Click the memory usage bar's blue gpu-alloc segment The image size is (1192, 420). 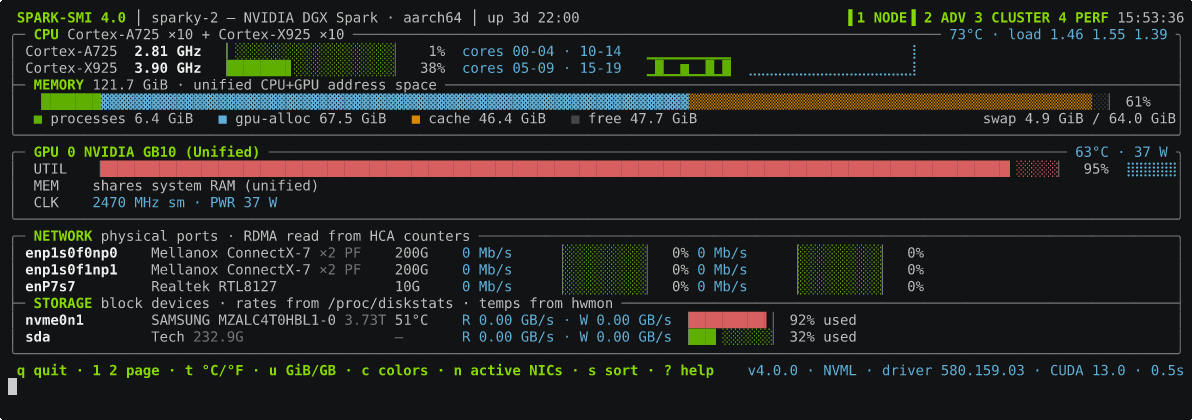coord(395,102)
